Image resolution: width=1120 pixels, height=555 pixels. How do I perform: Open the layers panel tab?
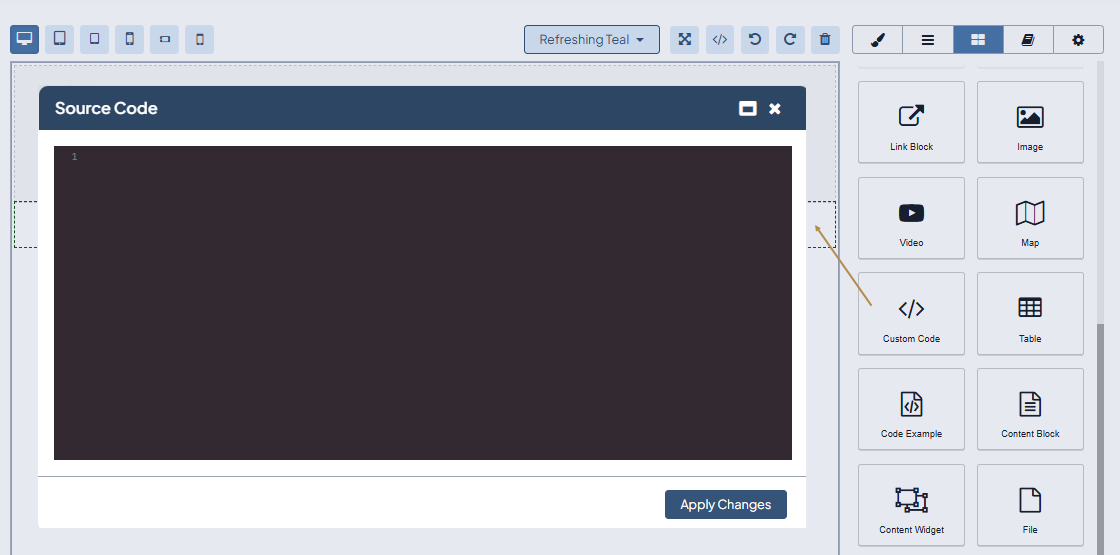click(x=928, y=40)
